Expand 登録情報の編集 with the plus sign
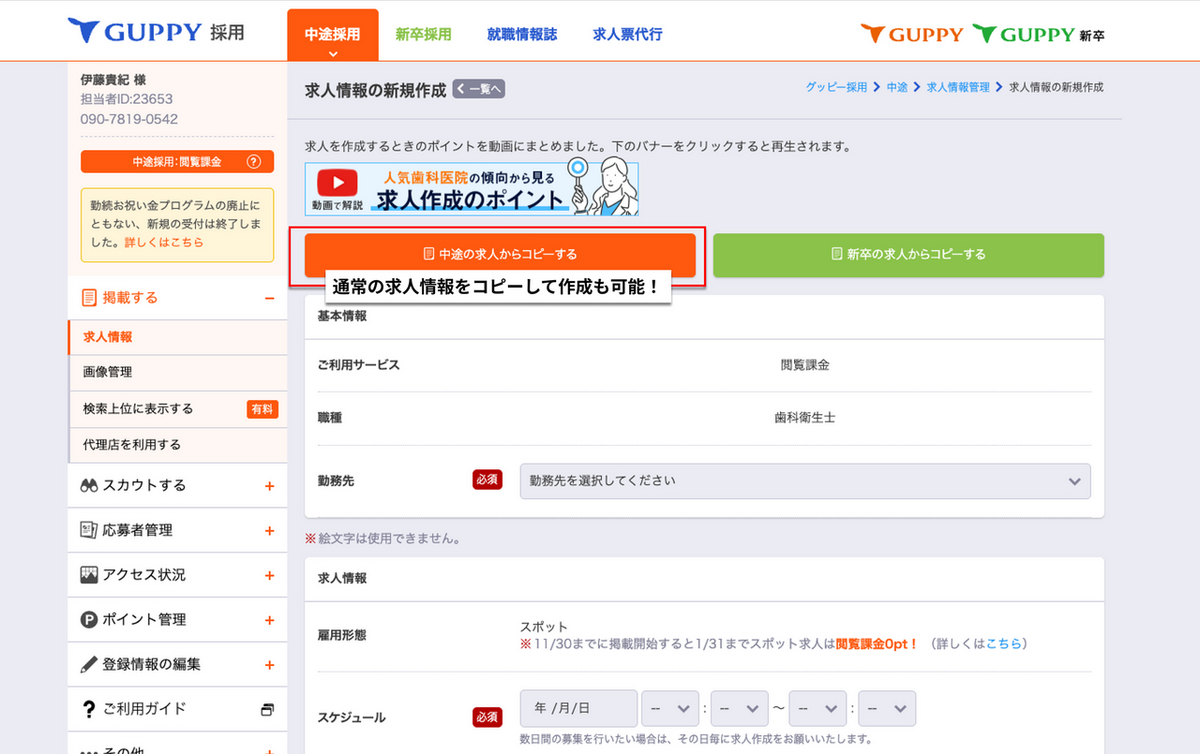Screen dimensions: 1200x754 click(269, 665)
